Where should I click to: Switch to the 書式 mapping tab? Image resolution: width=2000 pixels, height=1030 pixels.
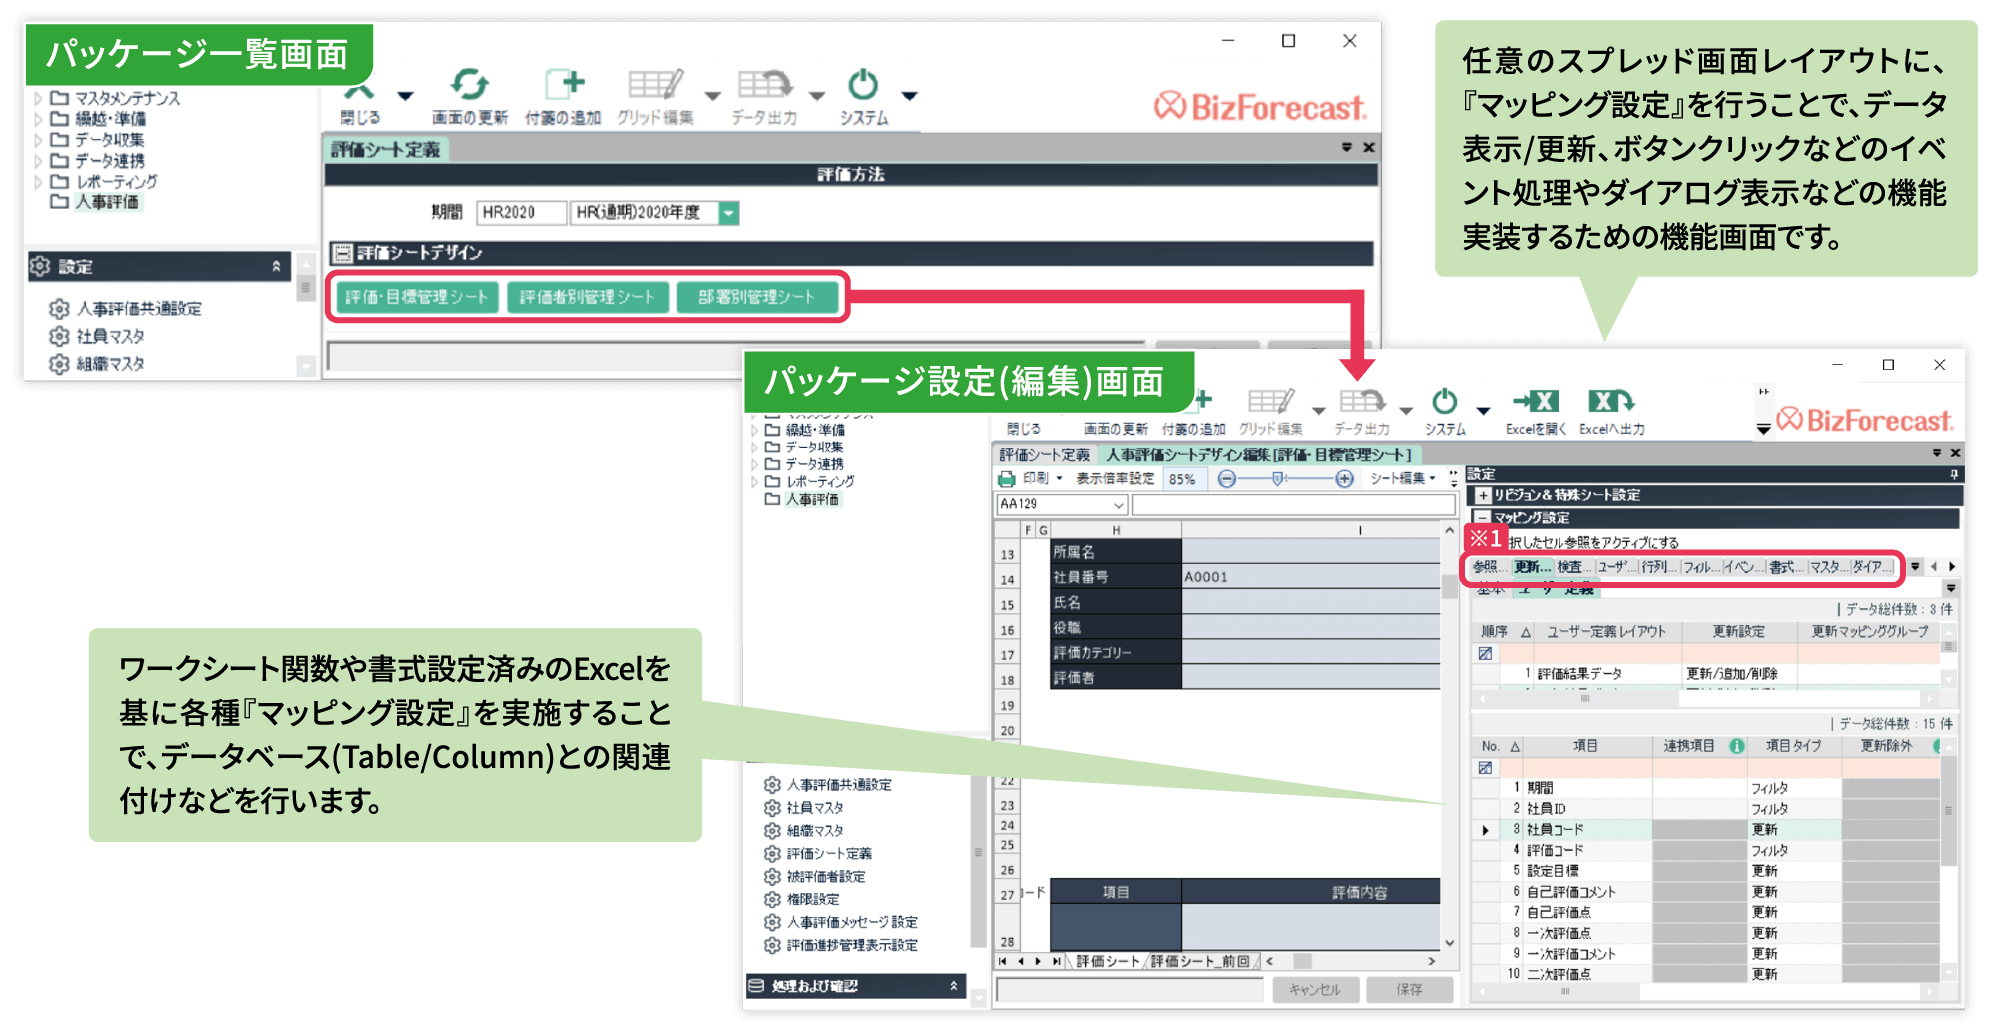coord(1786,567)
